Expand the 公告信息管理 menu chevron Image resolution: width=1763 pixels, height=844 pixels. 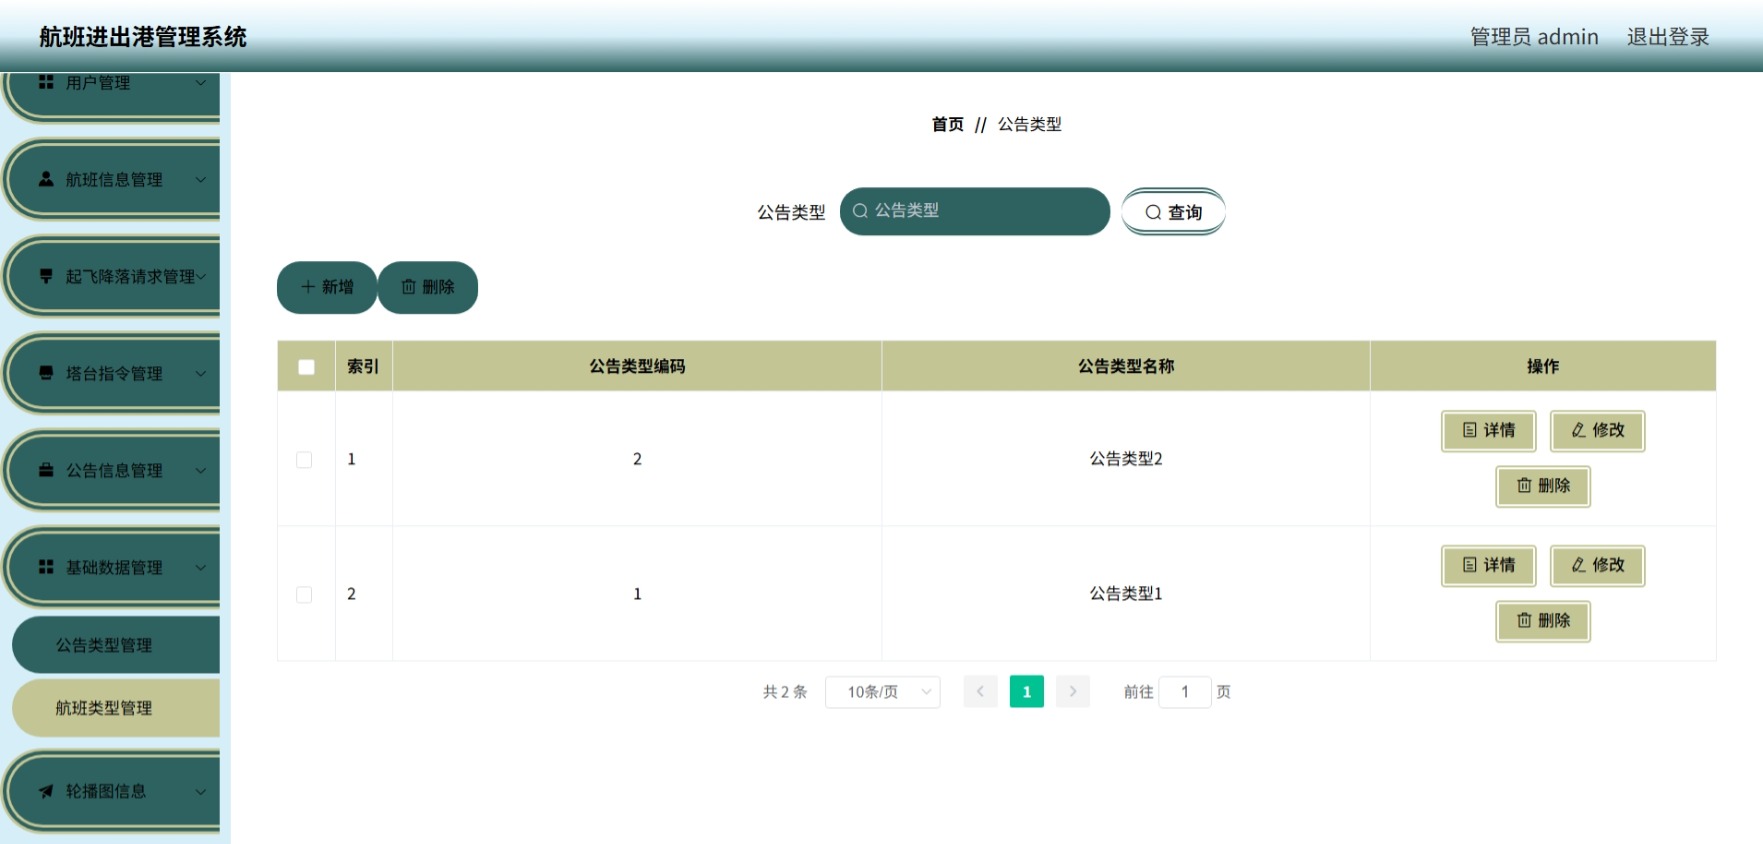201,471
